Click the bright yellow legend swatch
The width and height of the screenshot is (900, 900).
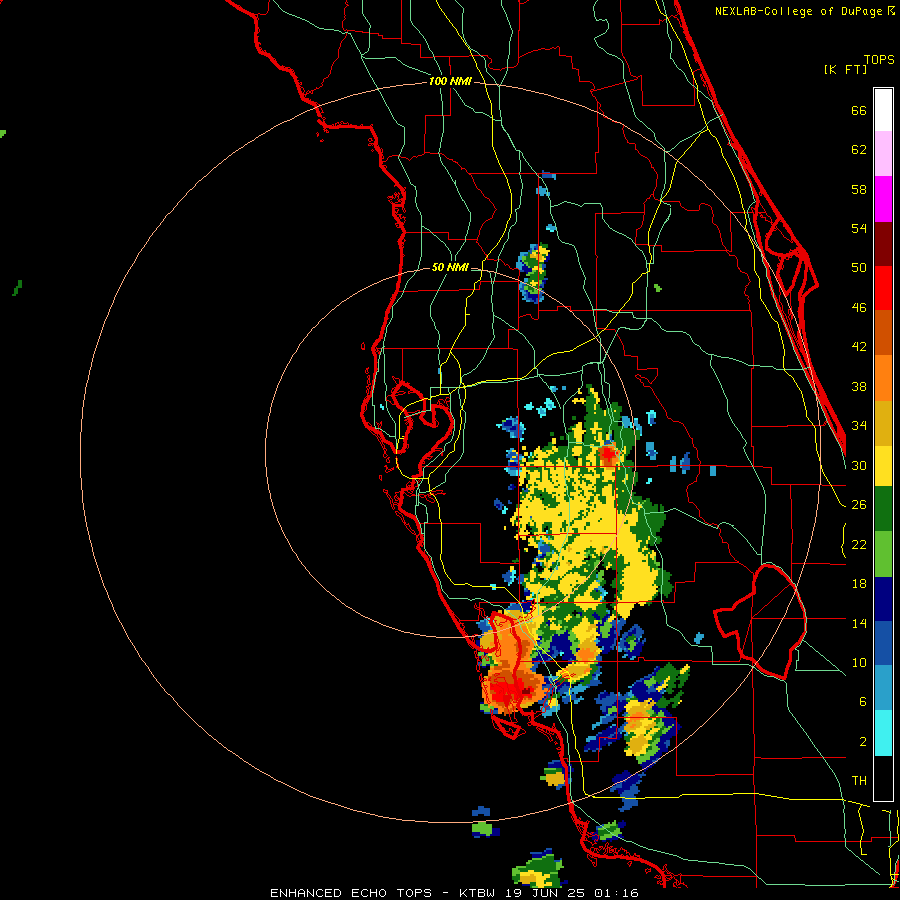pyautogui.click(x=883, y=466)
